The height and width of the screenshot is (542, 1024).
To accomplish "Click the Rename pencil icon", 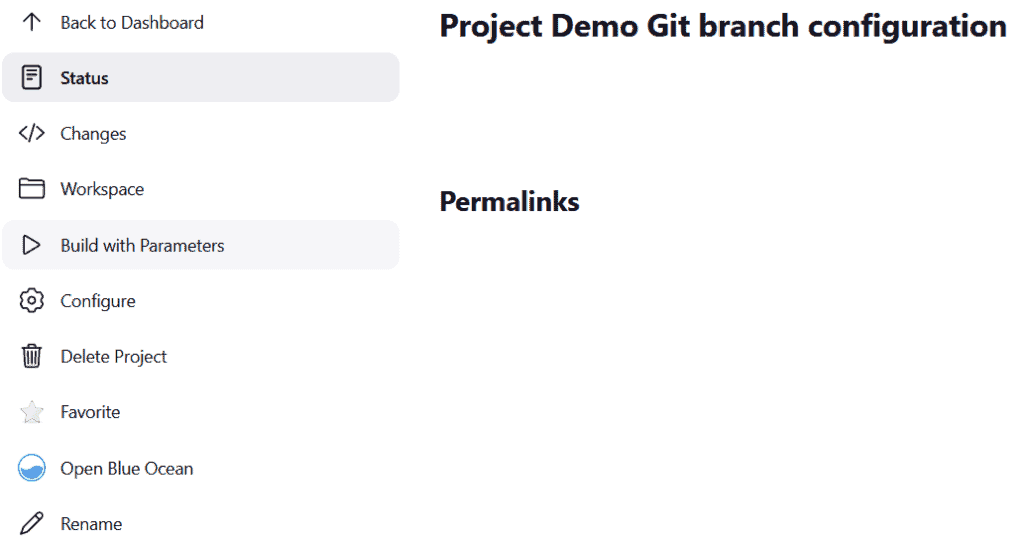I will tap(31, 523).
